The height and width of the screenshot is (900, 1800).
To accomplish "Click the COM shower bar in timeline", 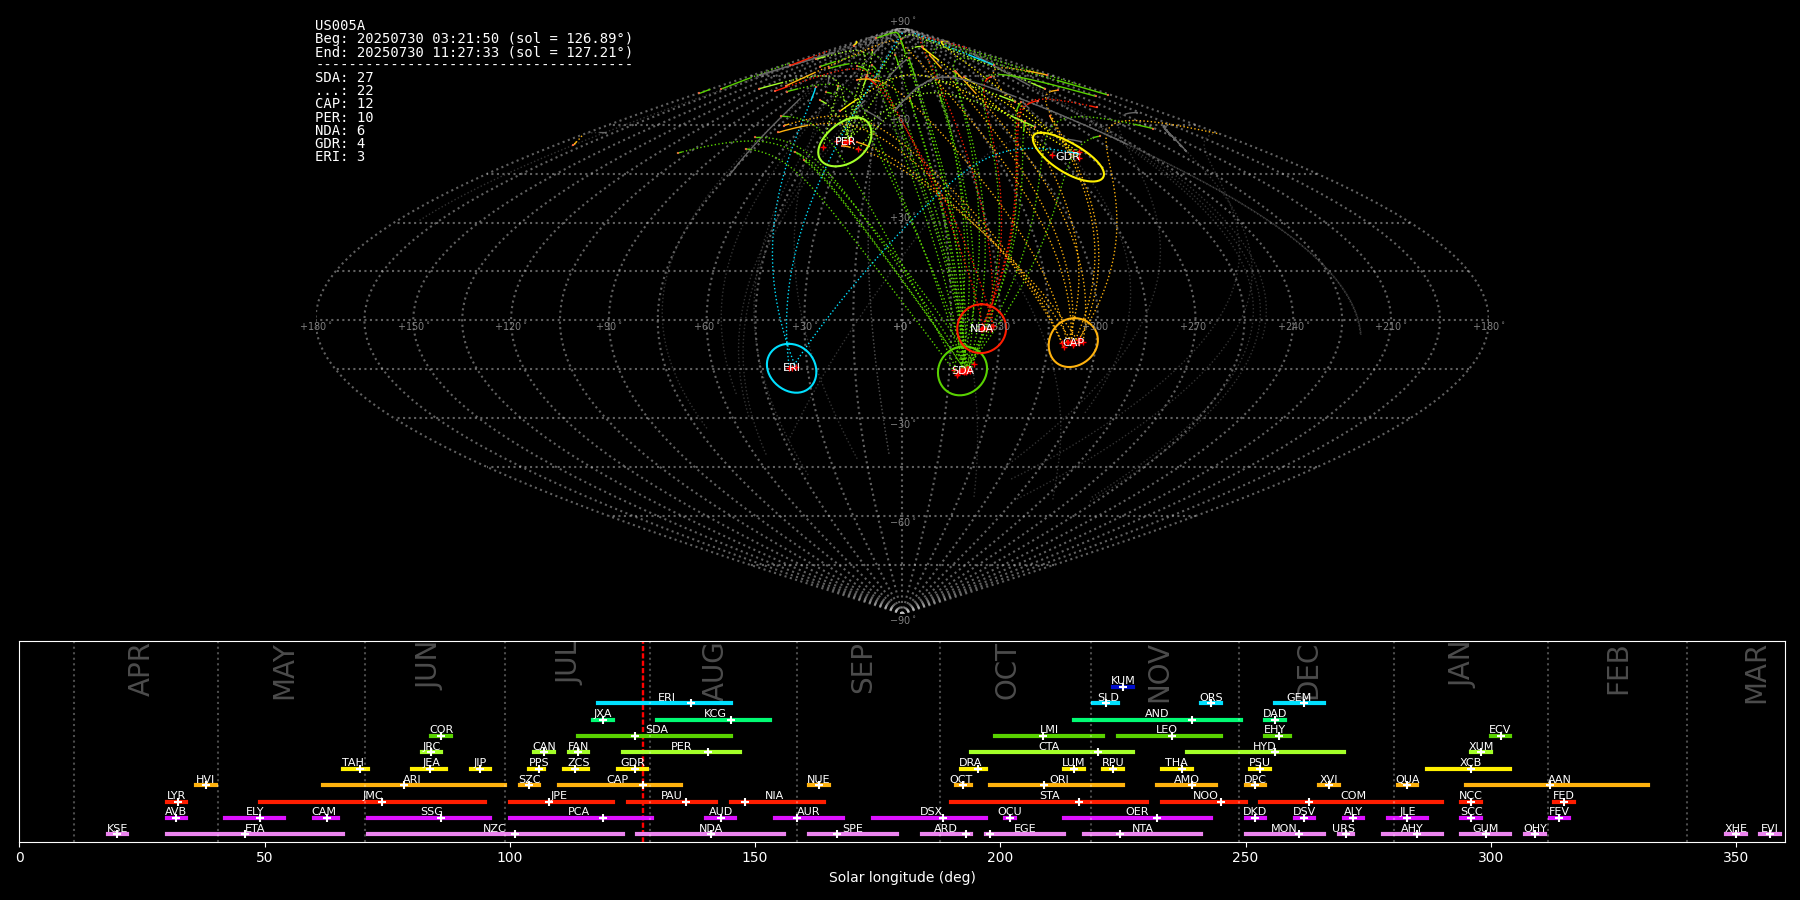I will tap(1351, 802).
